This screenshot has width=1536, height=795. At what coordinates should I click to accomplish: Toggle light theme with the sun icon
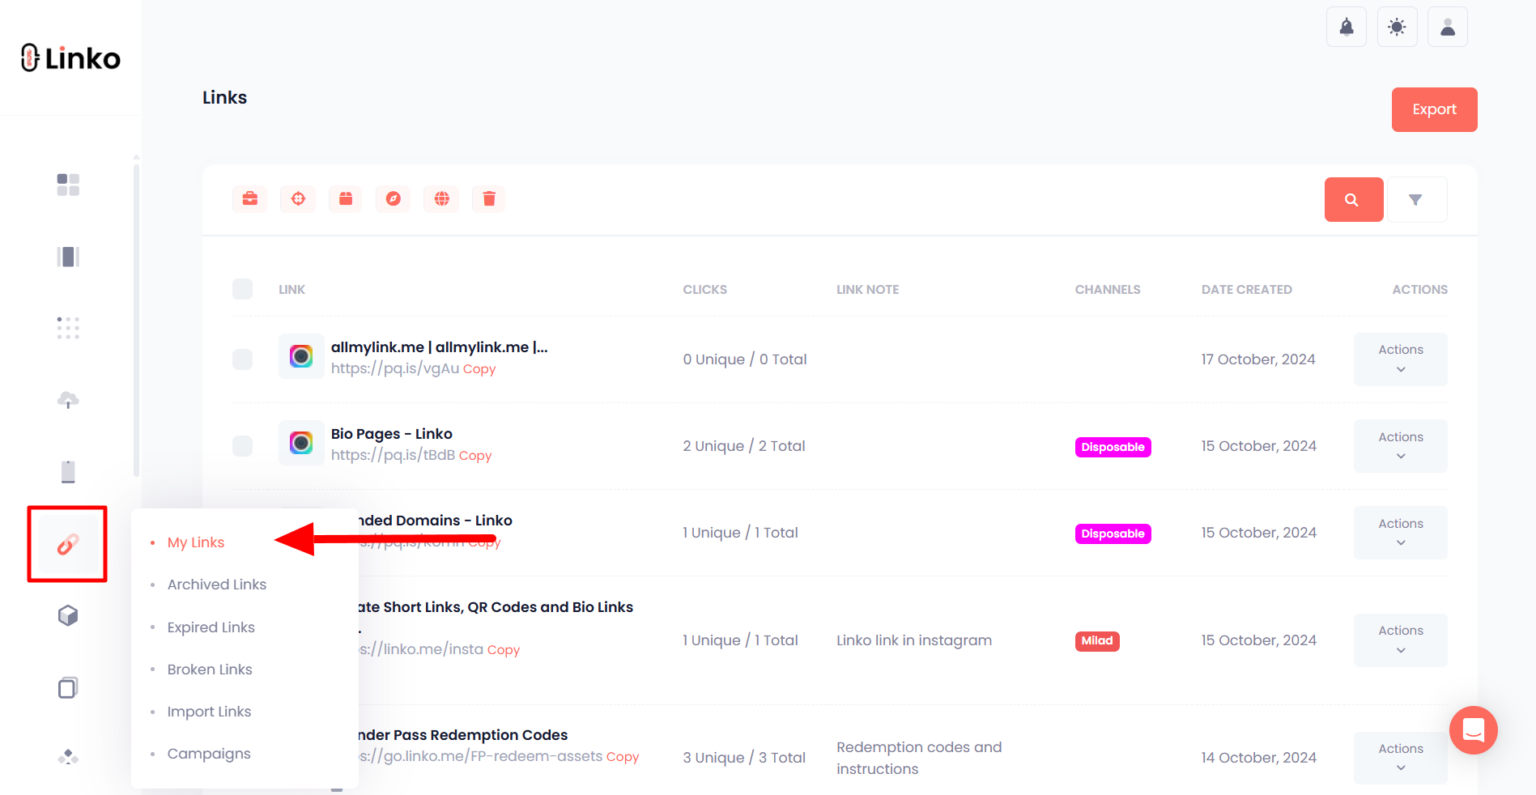pos(1397,27)
